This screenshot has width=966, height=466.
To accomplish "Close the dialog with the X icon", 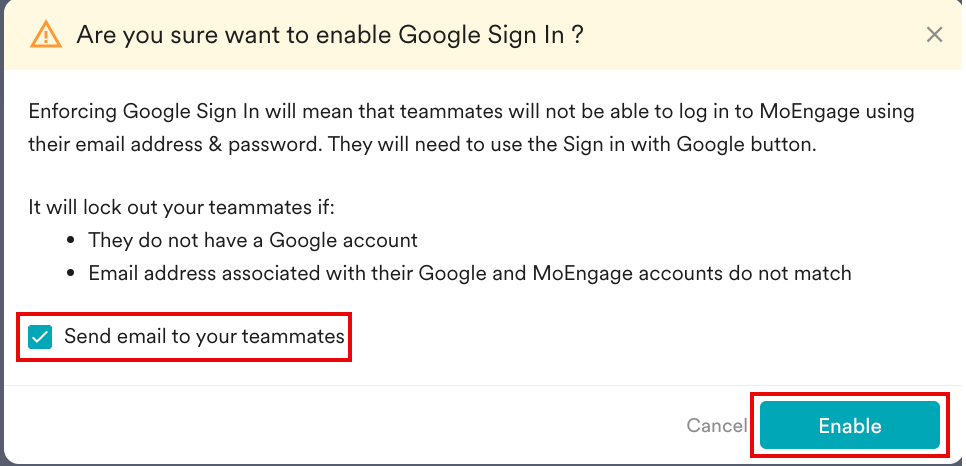I will [x=934, y=35].
